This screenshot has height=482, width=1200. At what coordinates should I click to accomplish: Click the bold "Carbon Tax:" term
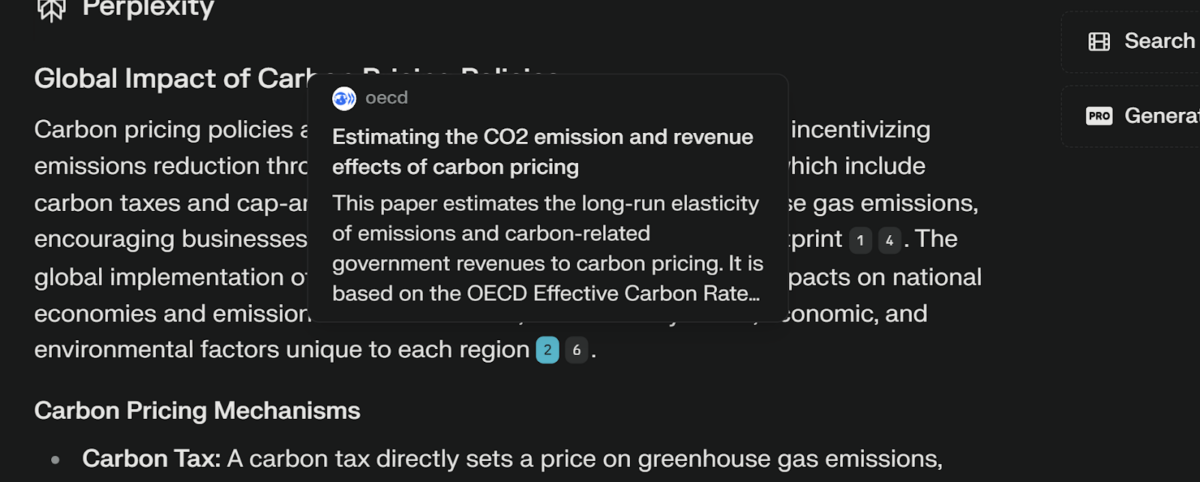[151, 459]
